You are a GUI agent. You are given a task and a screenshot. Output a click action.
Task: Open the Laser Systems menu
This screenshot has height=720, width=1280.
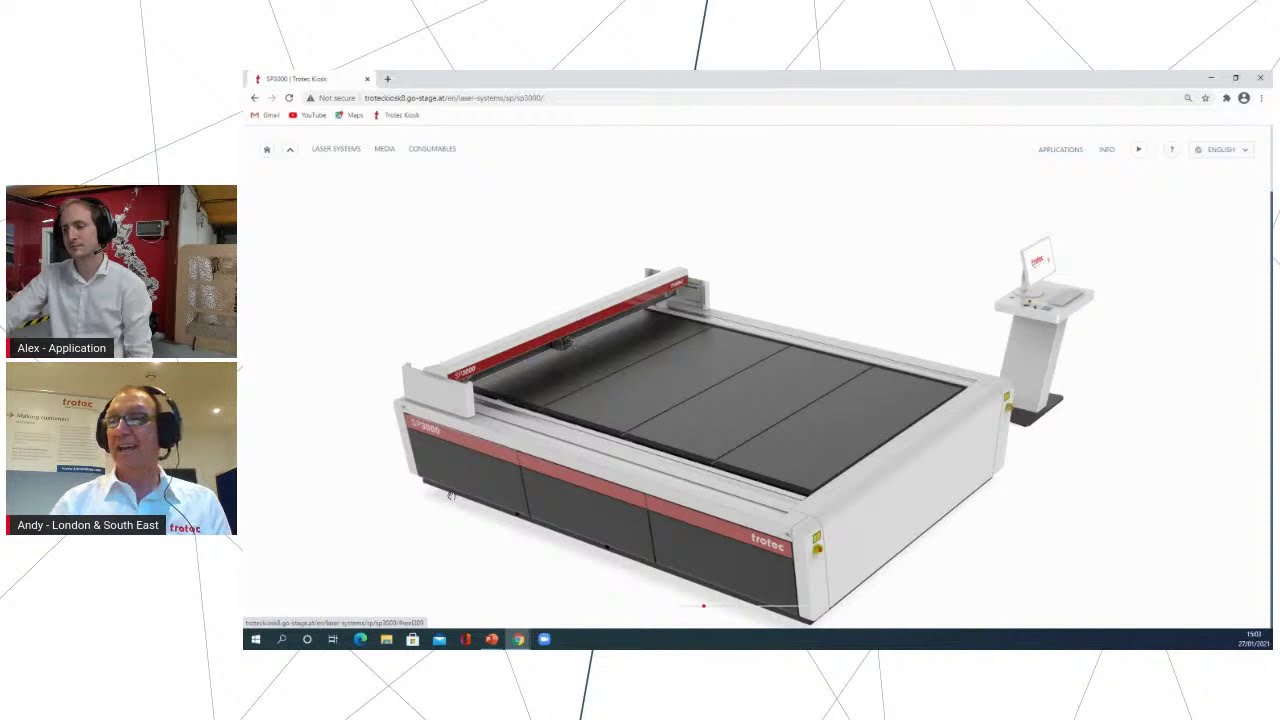pyautogui.click(x=336, y=149)
